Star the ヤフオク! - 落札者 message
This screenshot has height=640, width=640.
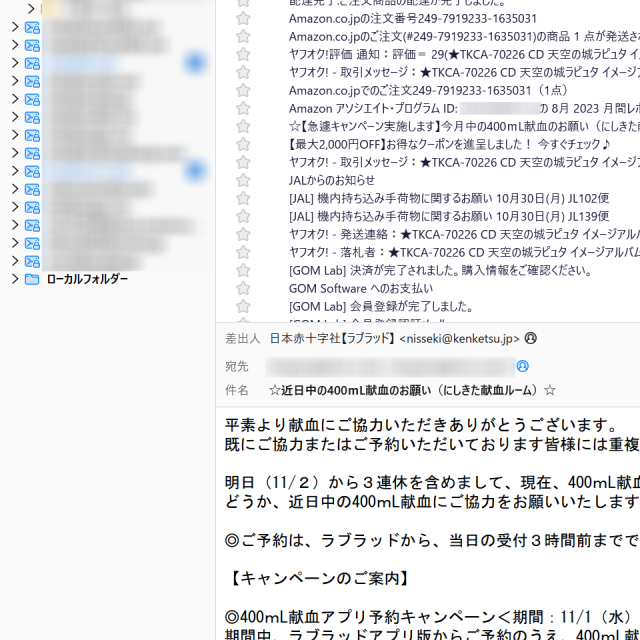tap(243, 252)
